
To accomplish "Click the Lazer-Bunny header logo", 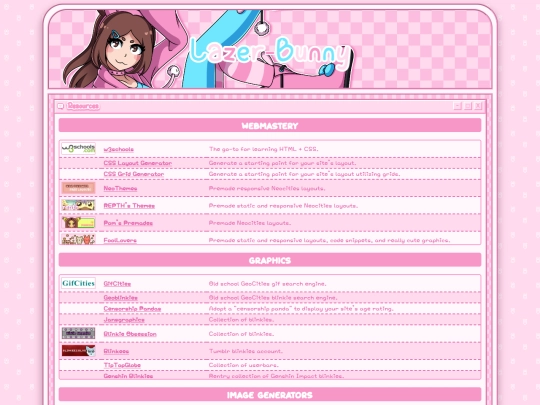I will [x=270, y=52].
